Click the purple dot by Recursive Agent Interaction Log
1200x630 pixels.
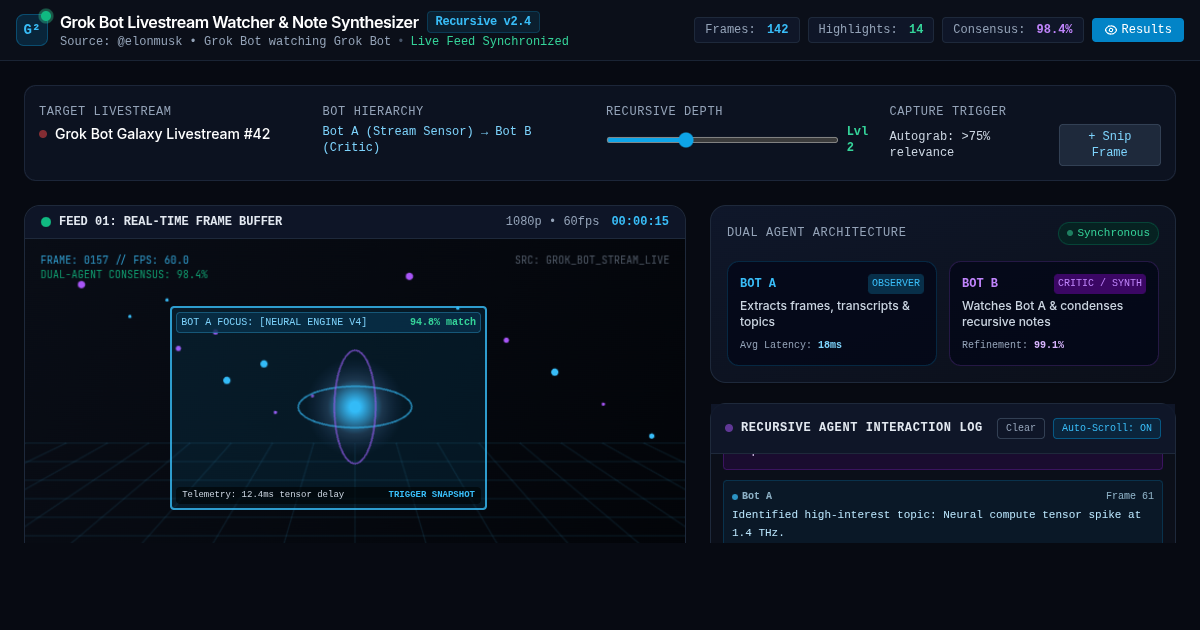(x=729, y=428)
